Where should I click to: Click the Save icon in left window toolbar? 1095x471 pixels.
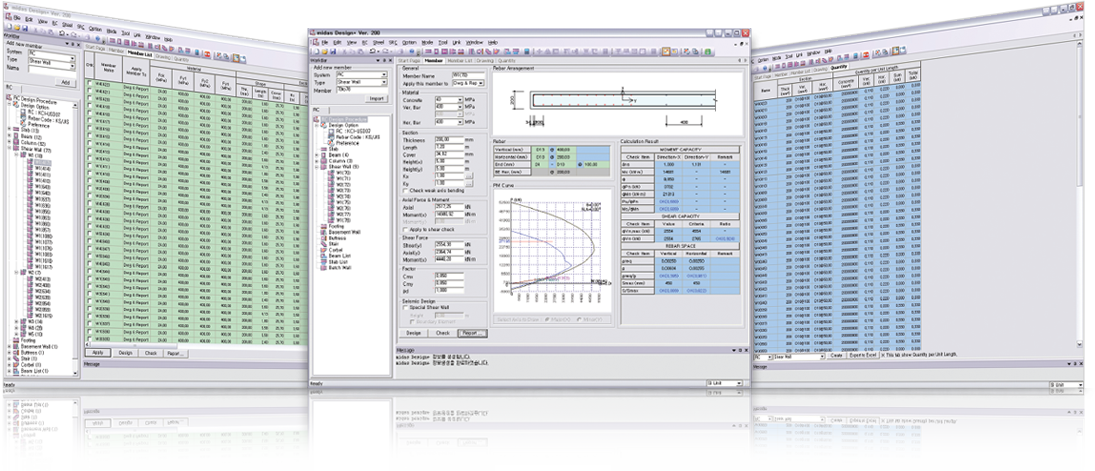pos(25,28)
